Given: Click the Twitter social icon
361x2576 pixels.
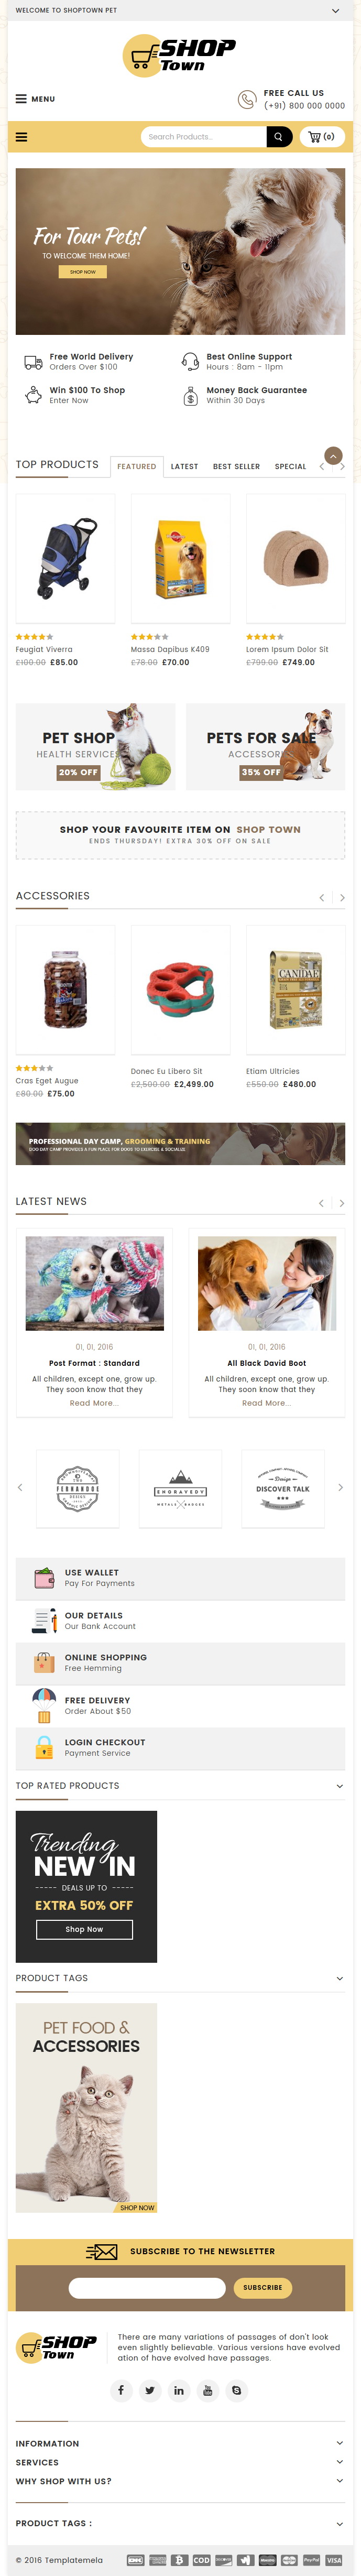Looking at the screenshot, I should 150,2390.
